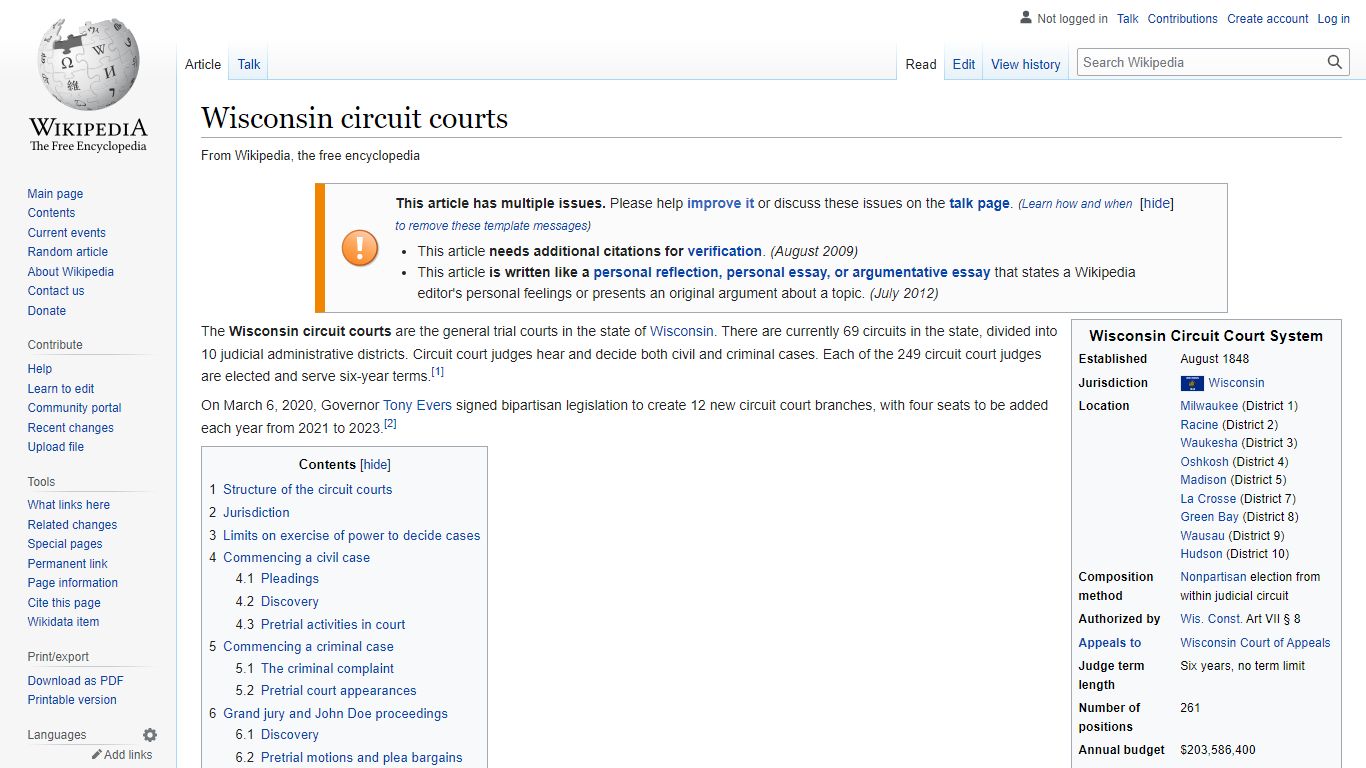
Task: Open the Edit tab
Action: (964, 64)
